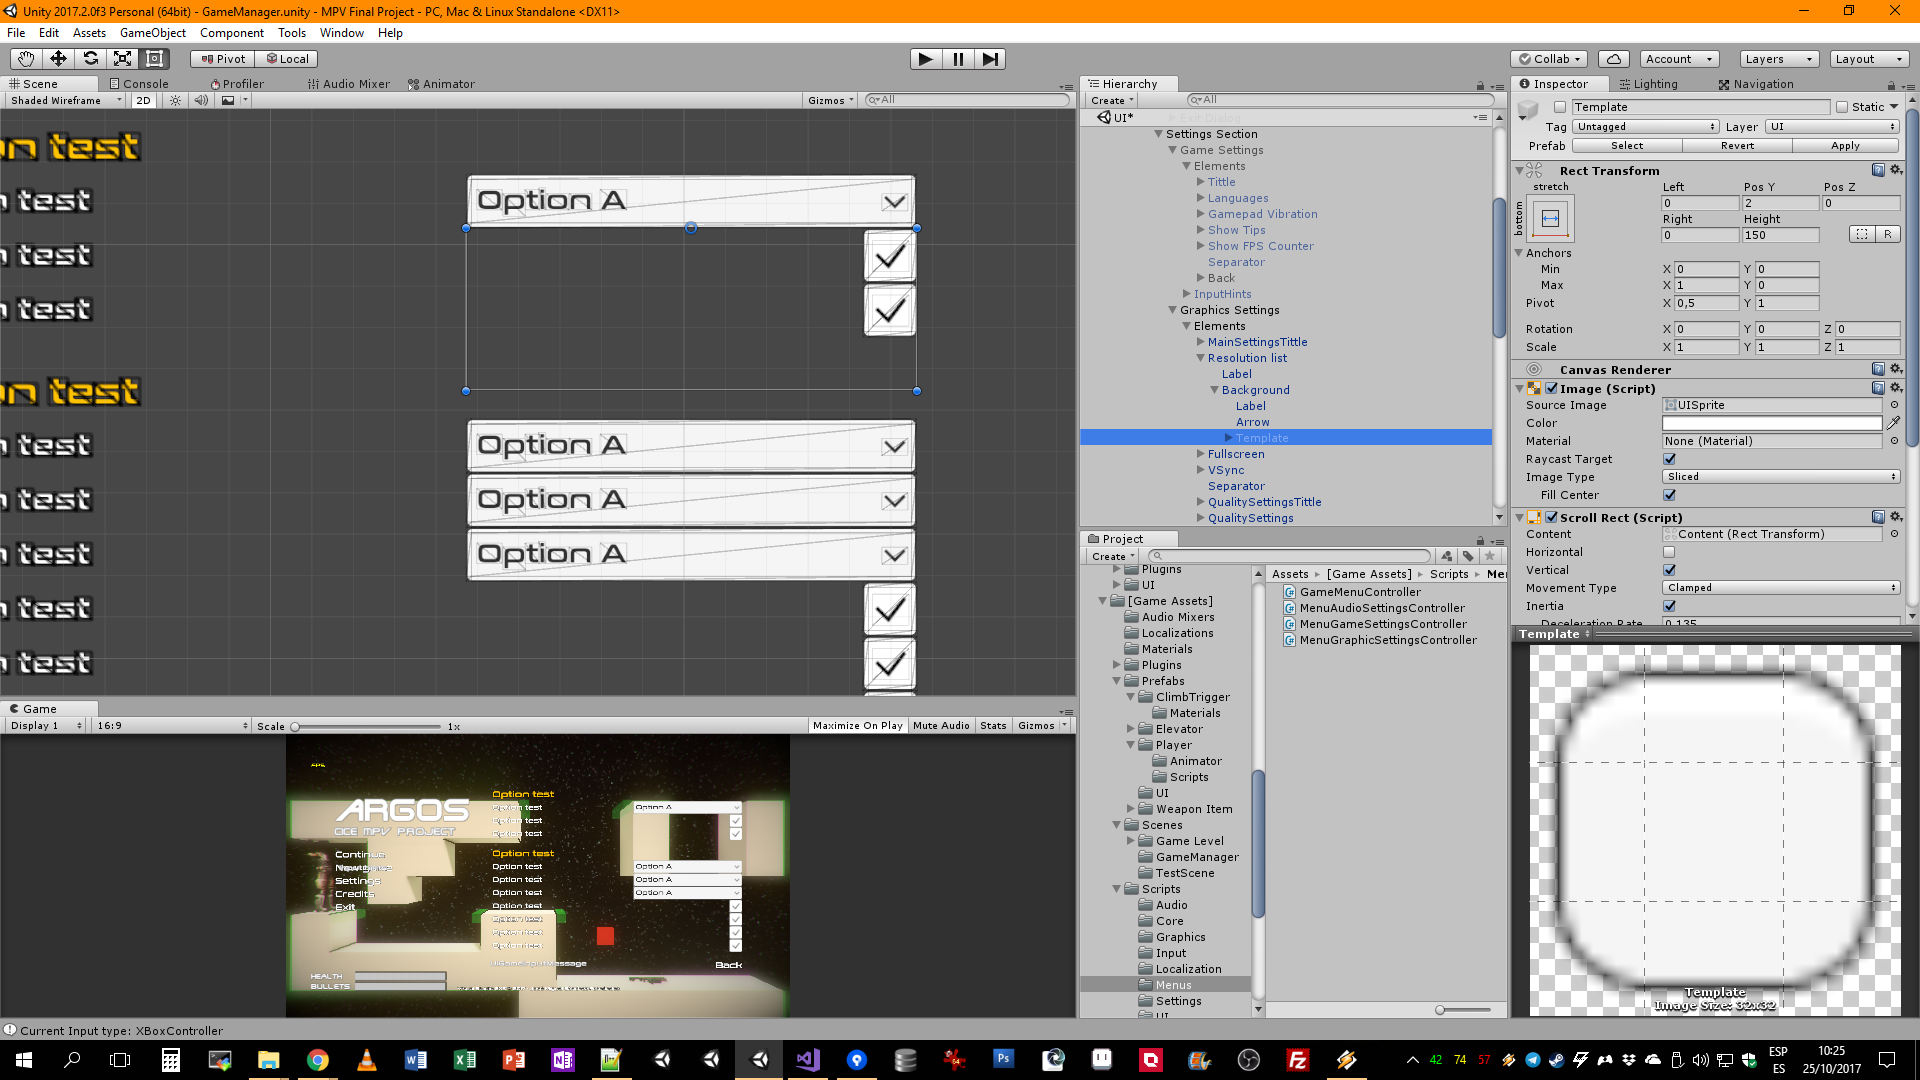The width and height of the screenshot is (1920, 1080).
Task: Select MenuAudioSettingsController script asset
Action: 1382,608
